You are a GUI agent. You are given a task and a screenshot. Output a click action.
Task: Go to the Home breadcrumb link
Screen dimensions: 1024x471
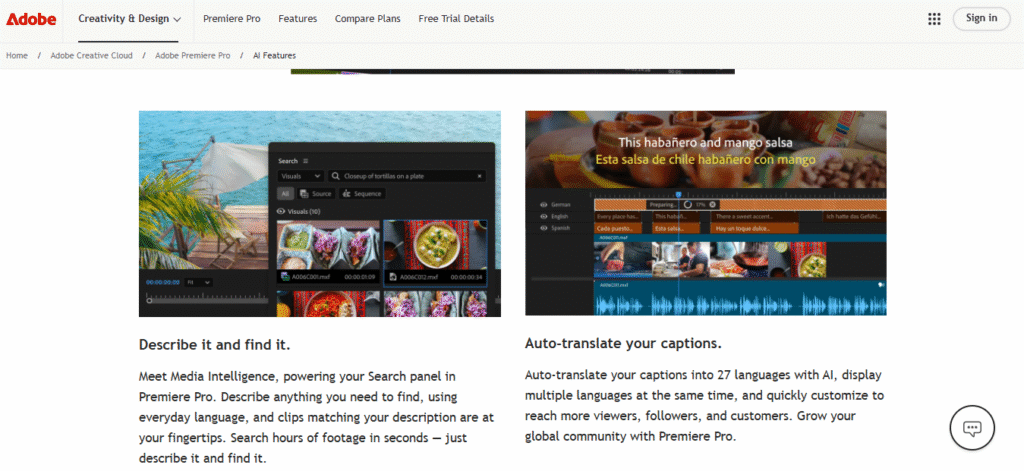(x=17, y=56)
